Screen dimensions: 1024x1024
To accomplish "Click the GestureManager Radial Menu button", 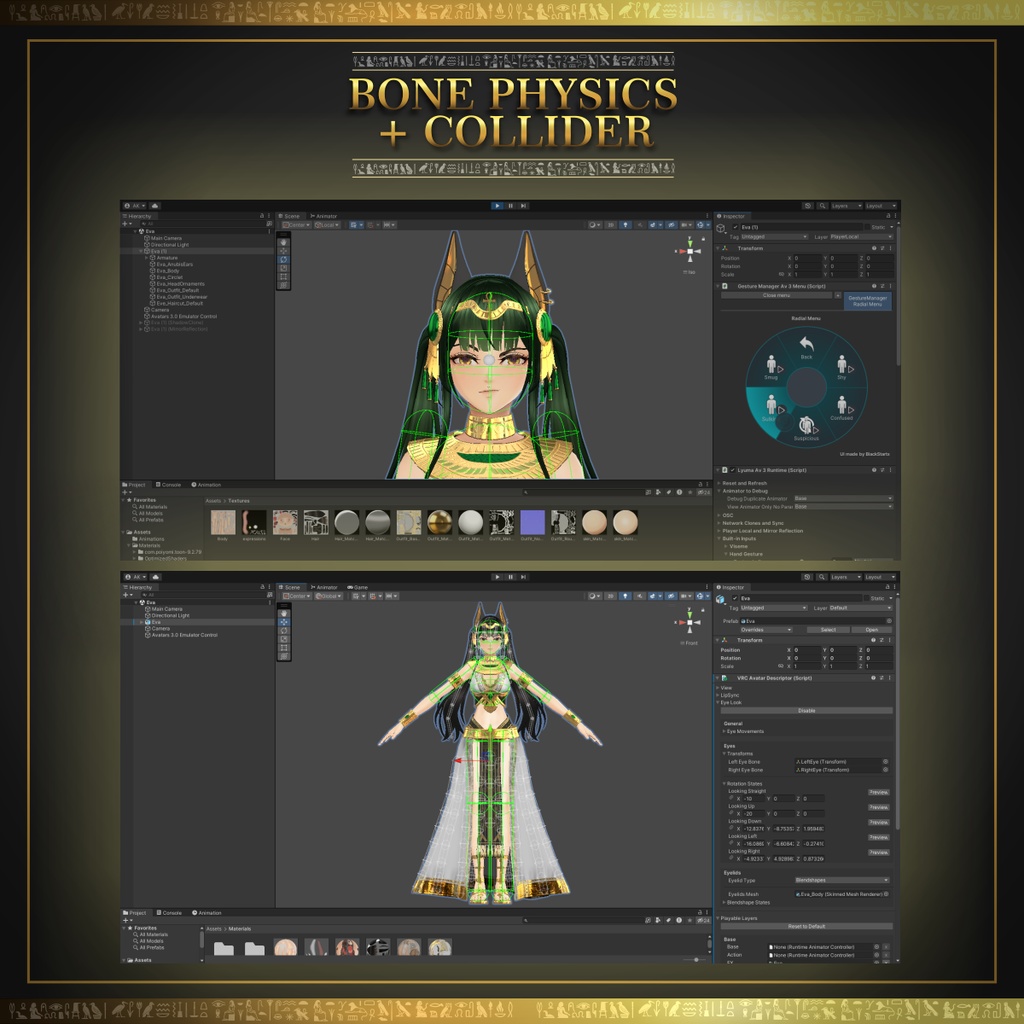I will coord(867,300).
